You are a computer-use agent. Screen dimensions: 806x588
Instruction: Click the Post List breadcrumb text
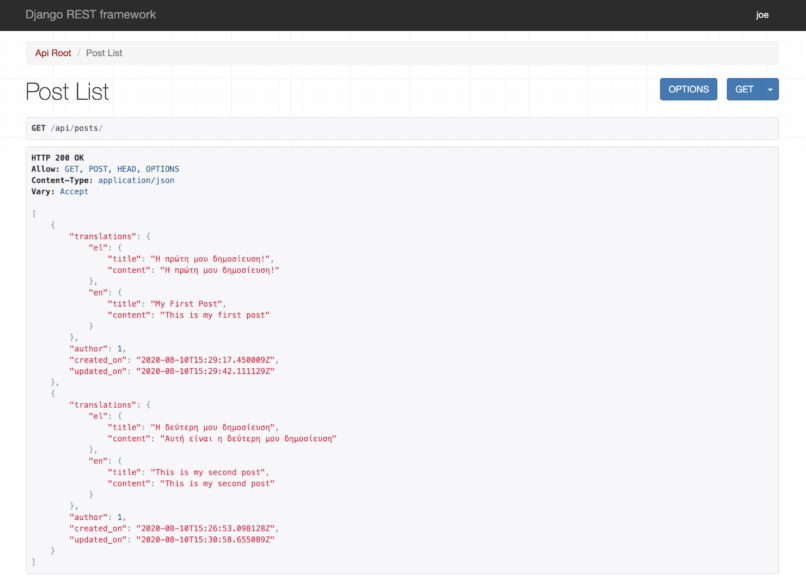click(104, 53)
